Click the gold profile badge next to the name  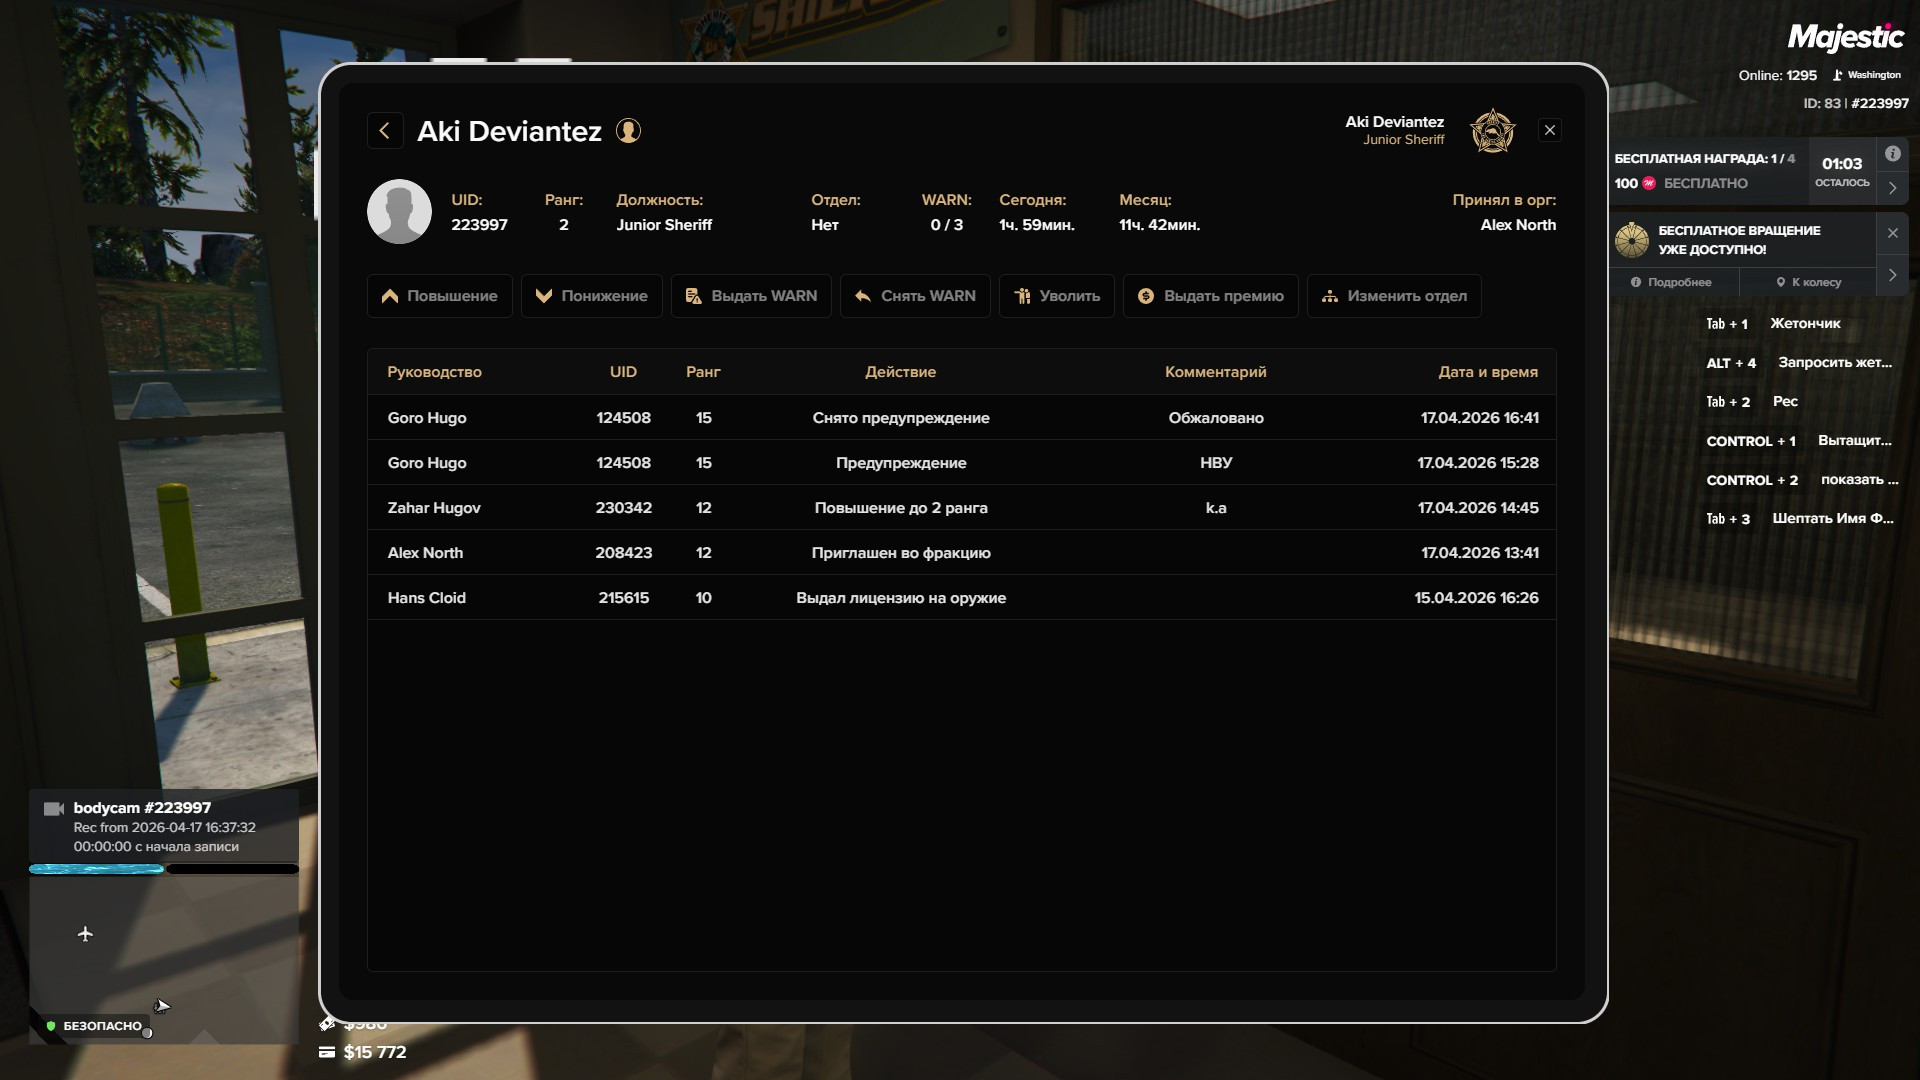click(628, 131)
